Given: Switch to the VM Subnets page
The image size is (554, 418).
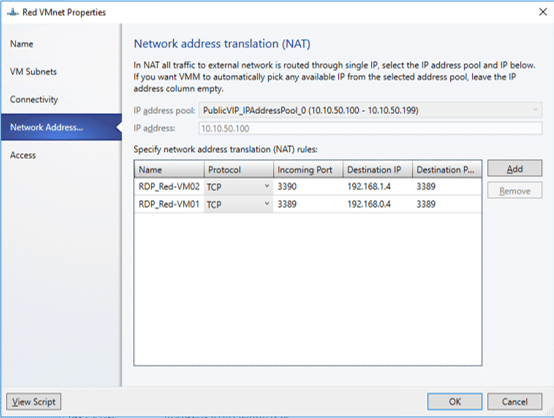Looking at the screenshot, I should click(33, 72).
